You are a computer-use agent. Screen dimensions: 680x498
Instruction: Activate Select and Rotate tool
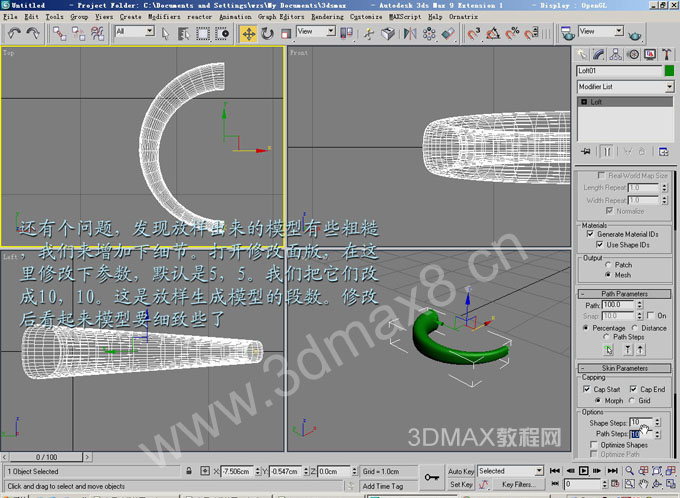(x=267, y=33)
